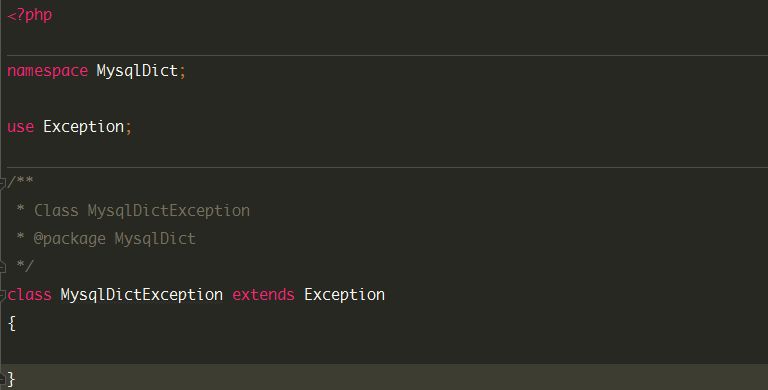Click the fold end marker beside */

click(2, 267)
